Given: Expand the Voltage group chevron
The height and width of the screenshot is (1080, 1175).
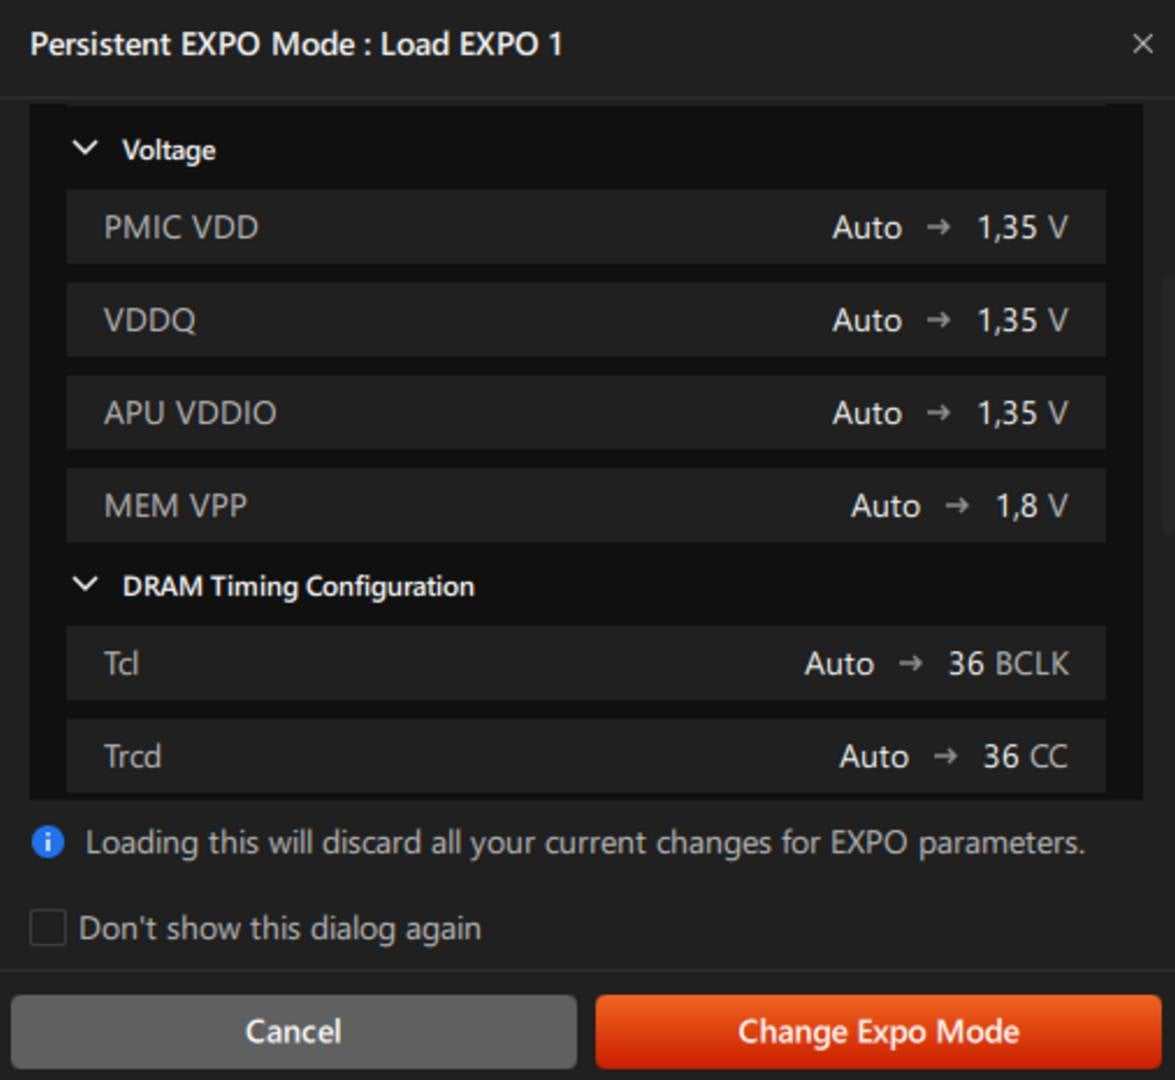Looking at the screenshot, I should 86,148.
